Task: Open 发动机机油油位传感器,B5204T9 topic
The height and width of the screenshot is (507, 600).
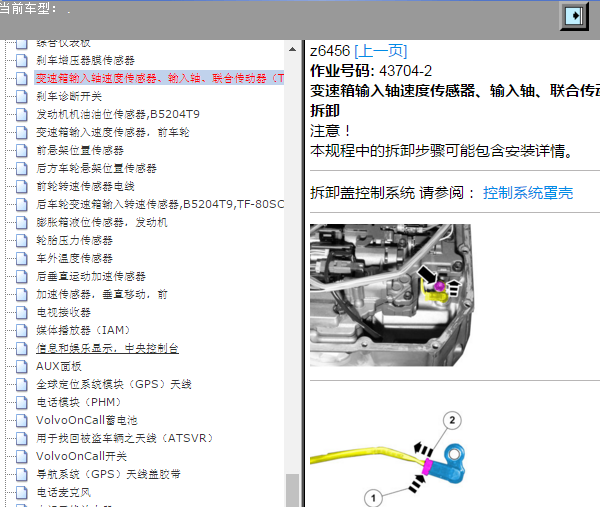Action: pos(118,114)
